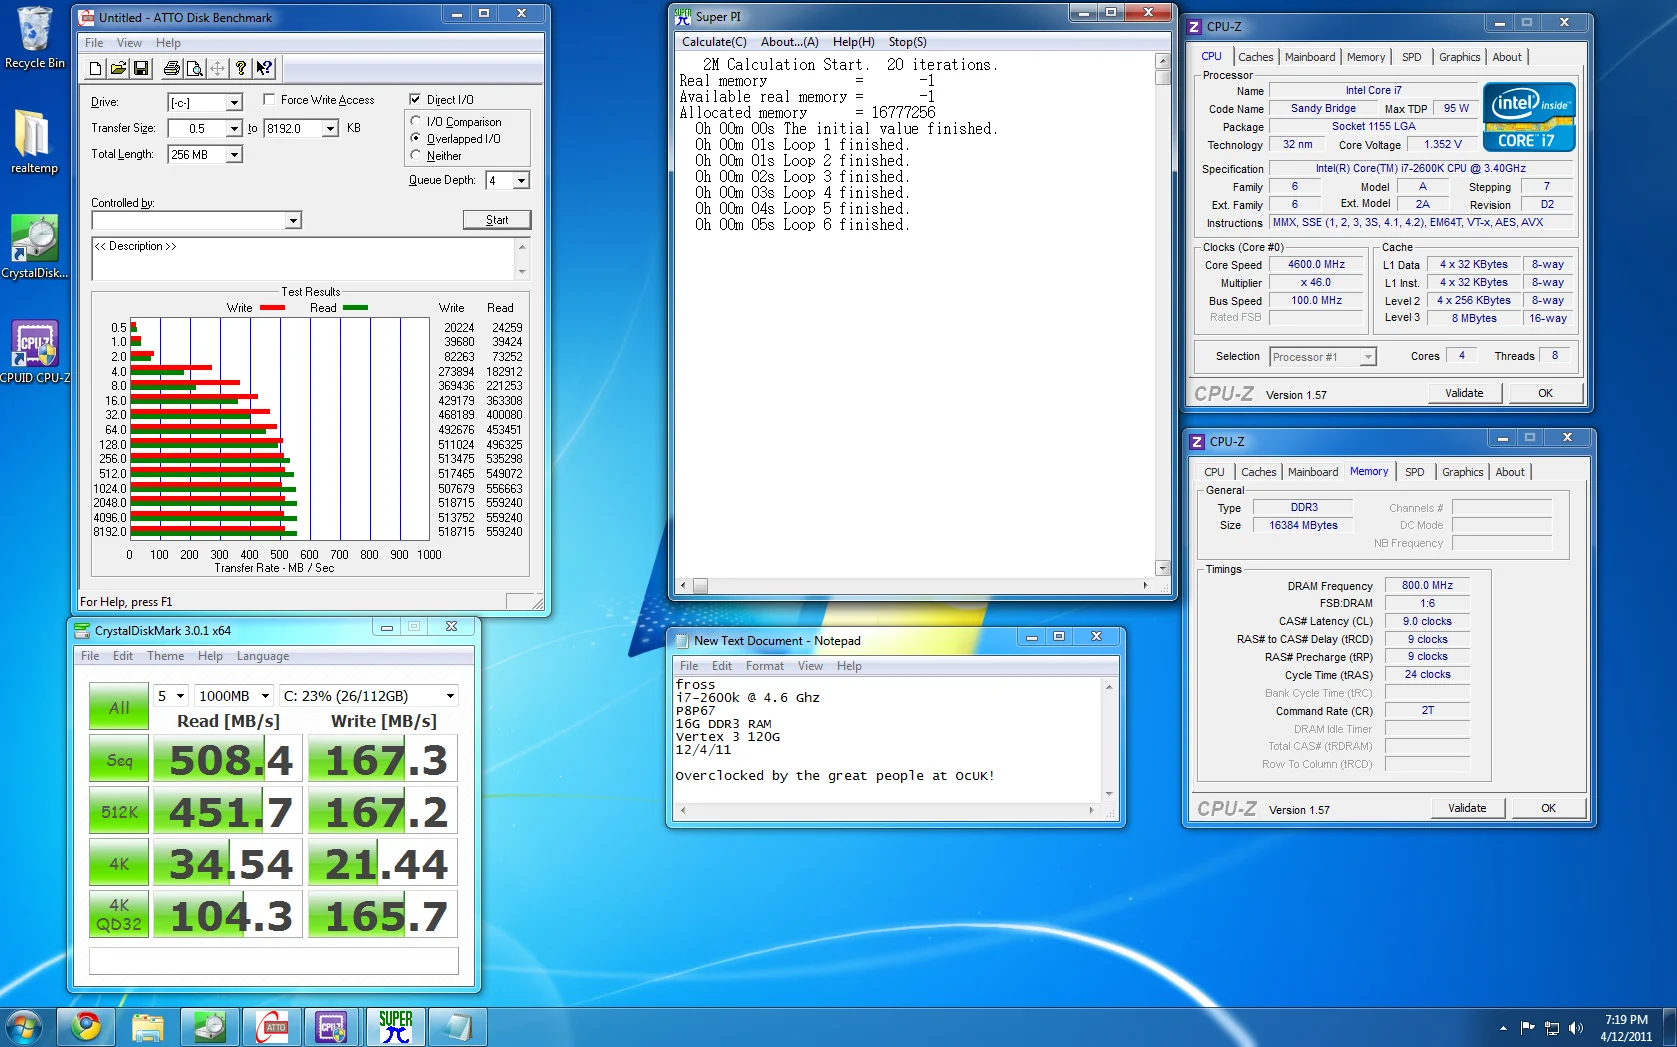Click the Seq test button in CrystalDiskMark
This screenshot has height=1047, width=1677.
pyautogui.click(x=119, y=760)
